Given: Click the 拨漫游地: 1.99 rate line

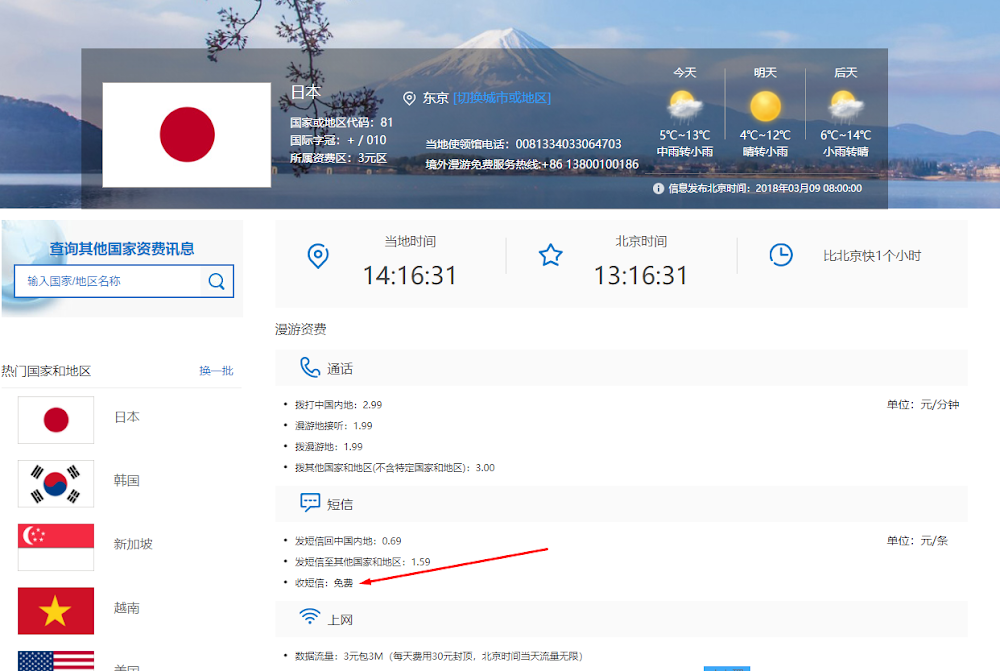Looking at the screenshot, I should pyautogui.click(x=328, y=447).
